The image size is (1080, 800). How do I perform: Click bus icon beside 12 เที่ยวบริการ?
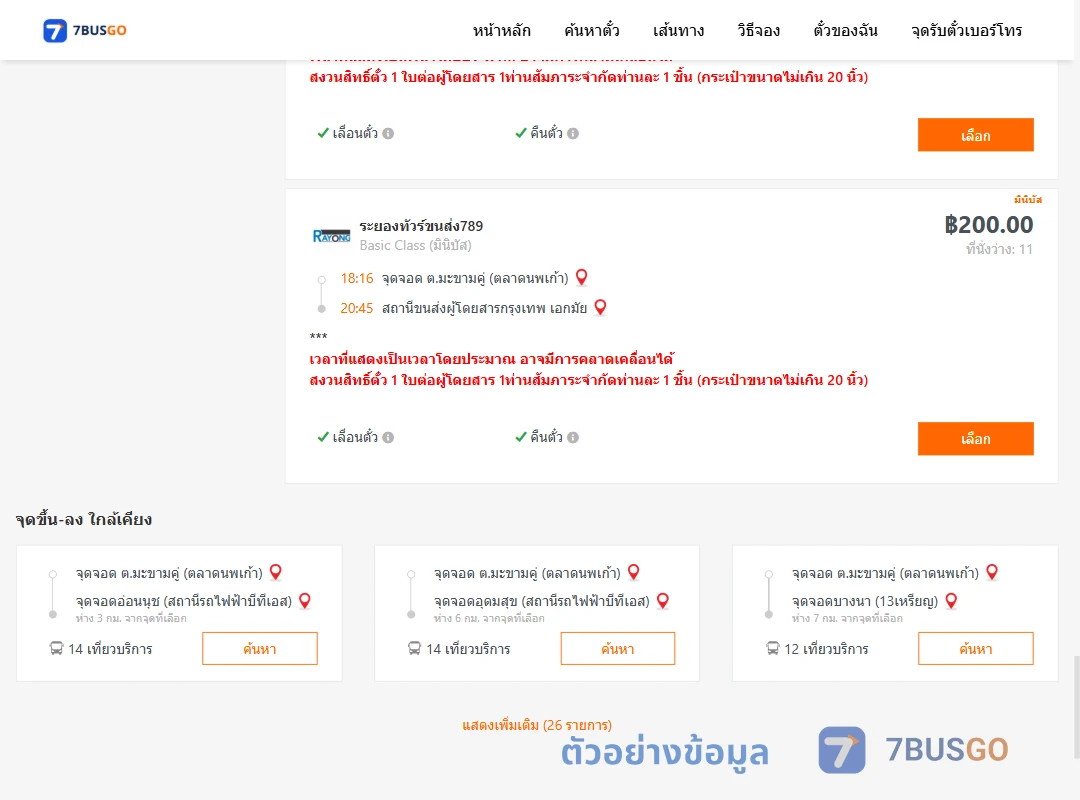(x=773, y=648)
